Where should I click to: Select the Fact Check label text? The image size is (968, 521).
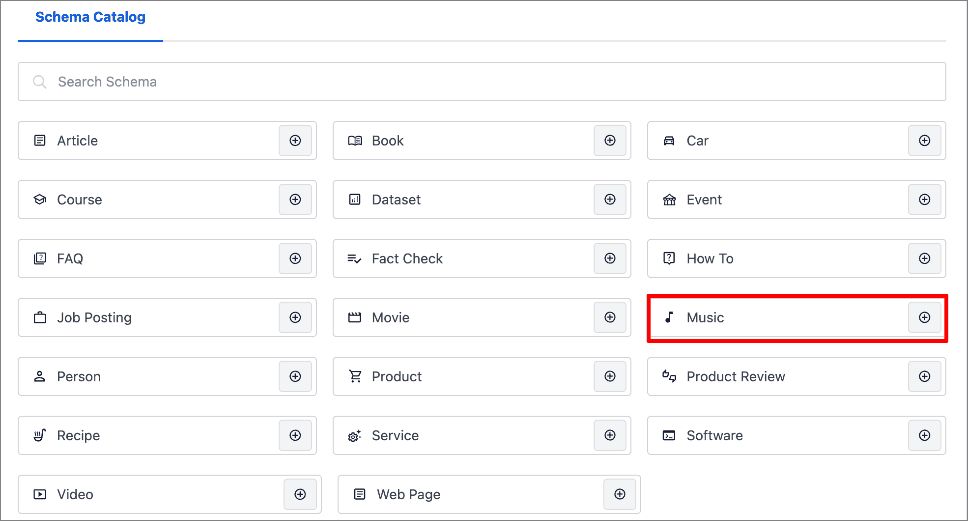coord(407,259)
